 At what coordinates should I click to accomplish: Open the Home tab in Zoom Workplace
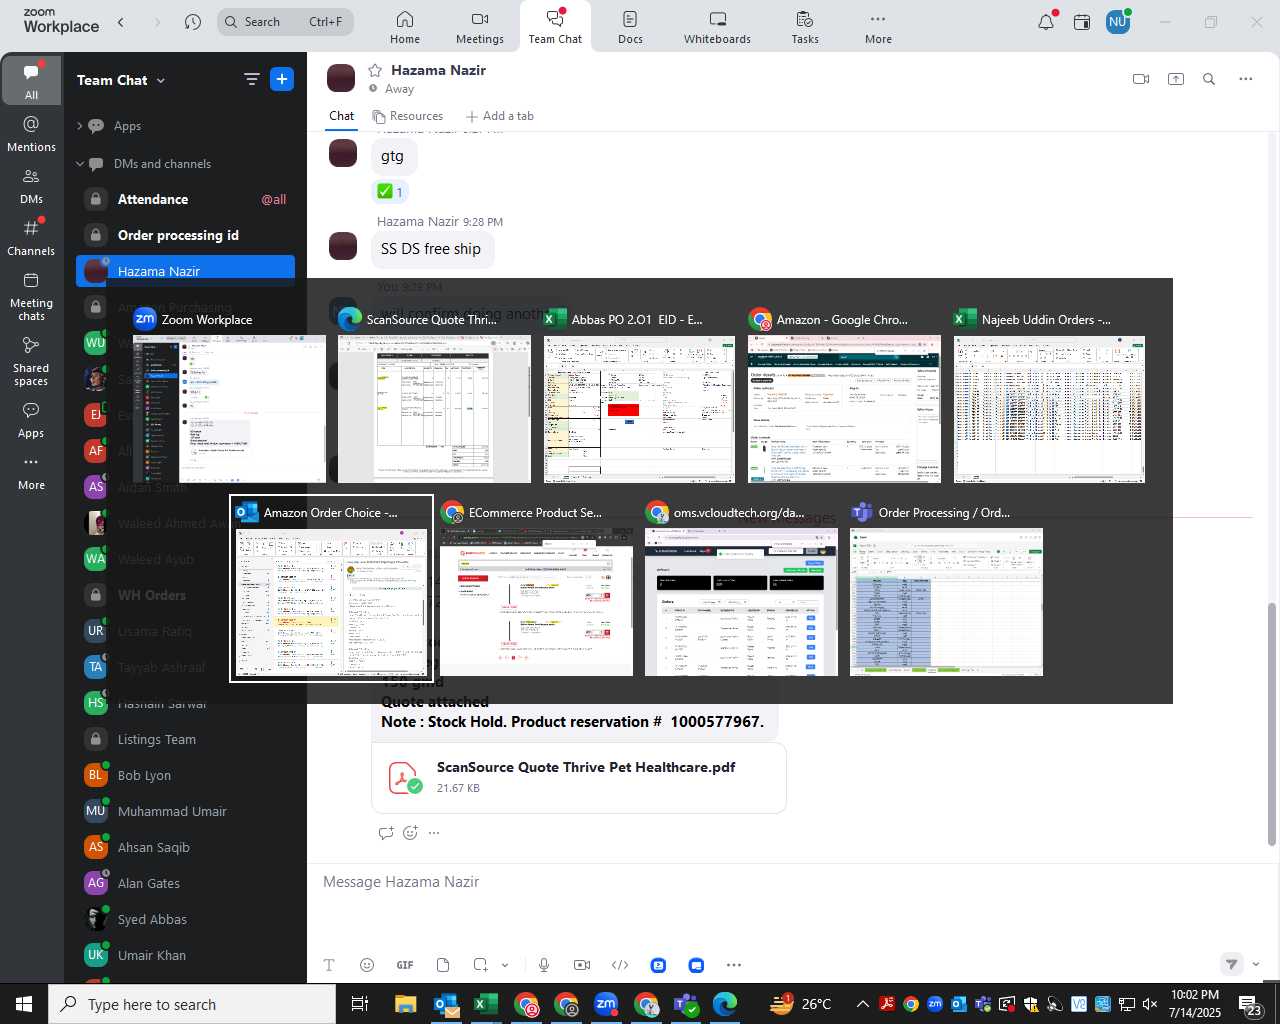pos(405,27)
